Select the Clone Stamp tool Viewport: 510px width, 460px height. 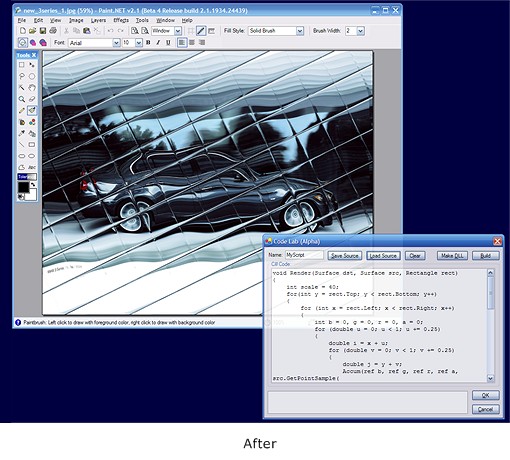(x=32, y=133)
